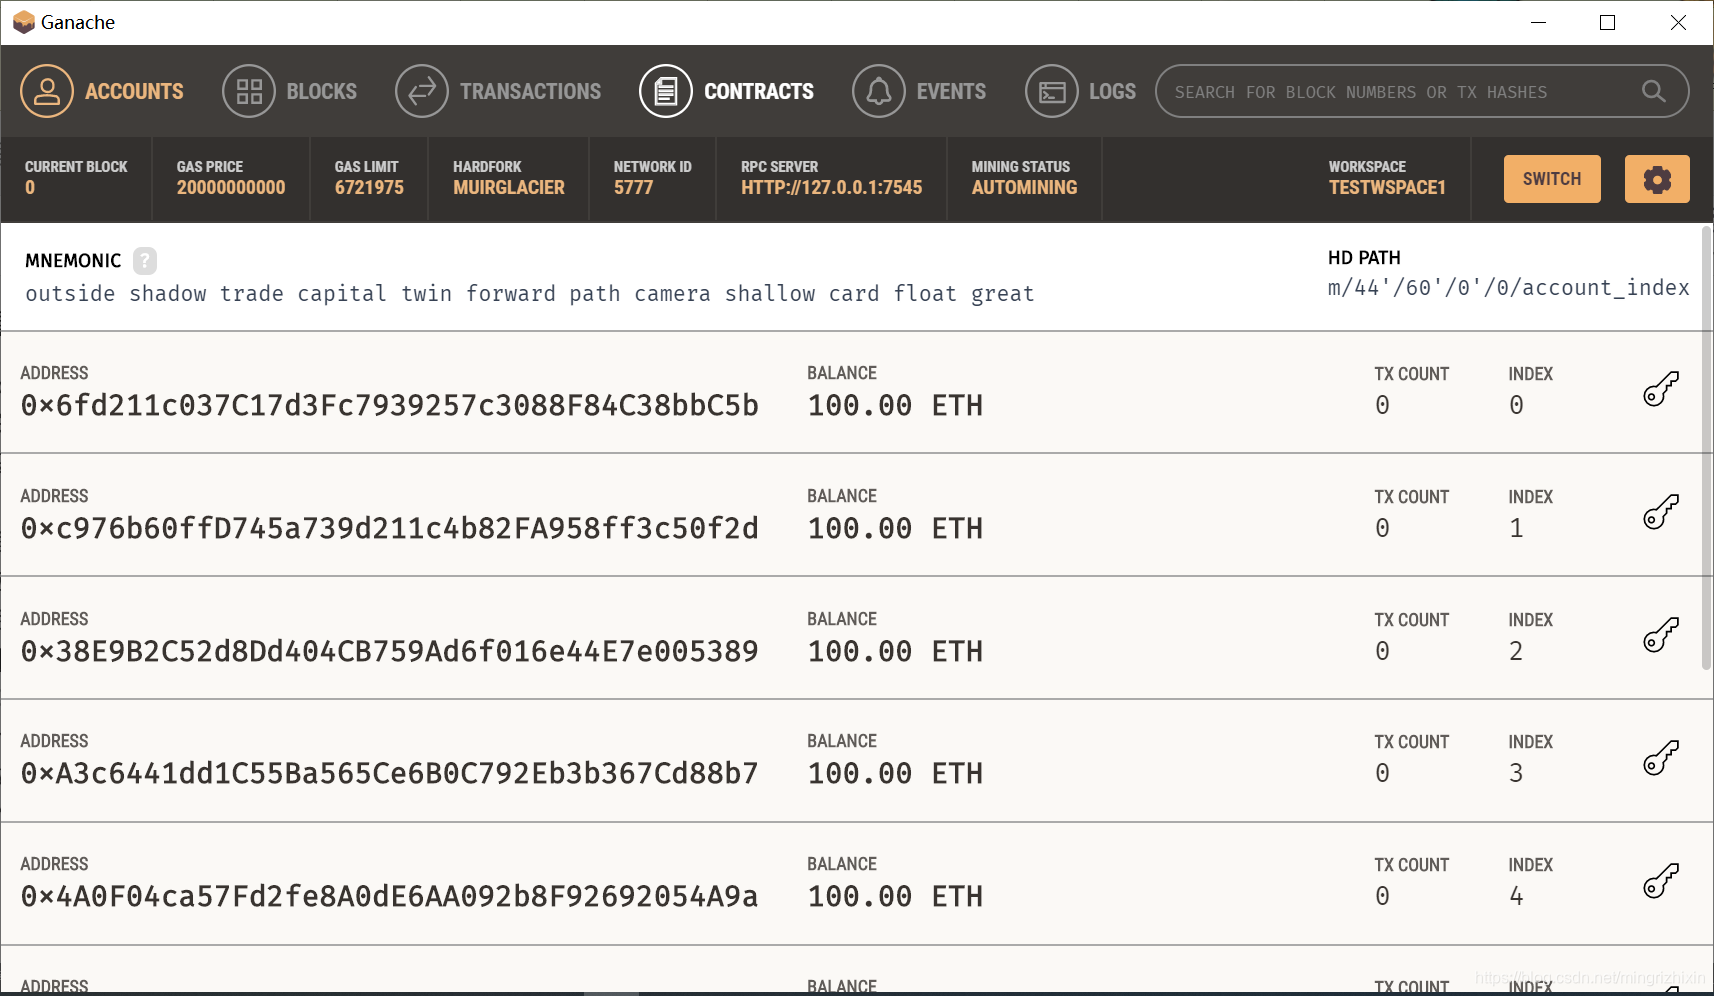Click balance of account index 2
1714x996 pixels.
tap(895, 651)
